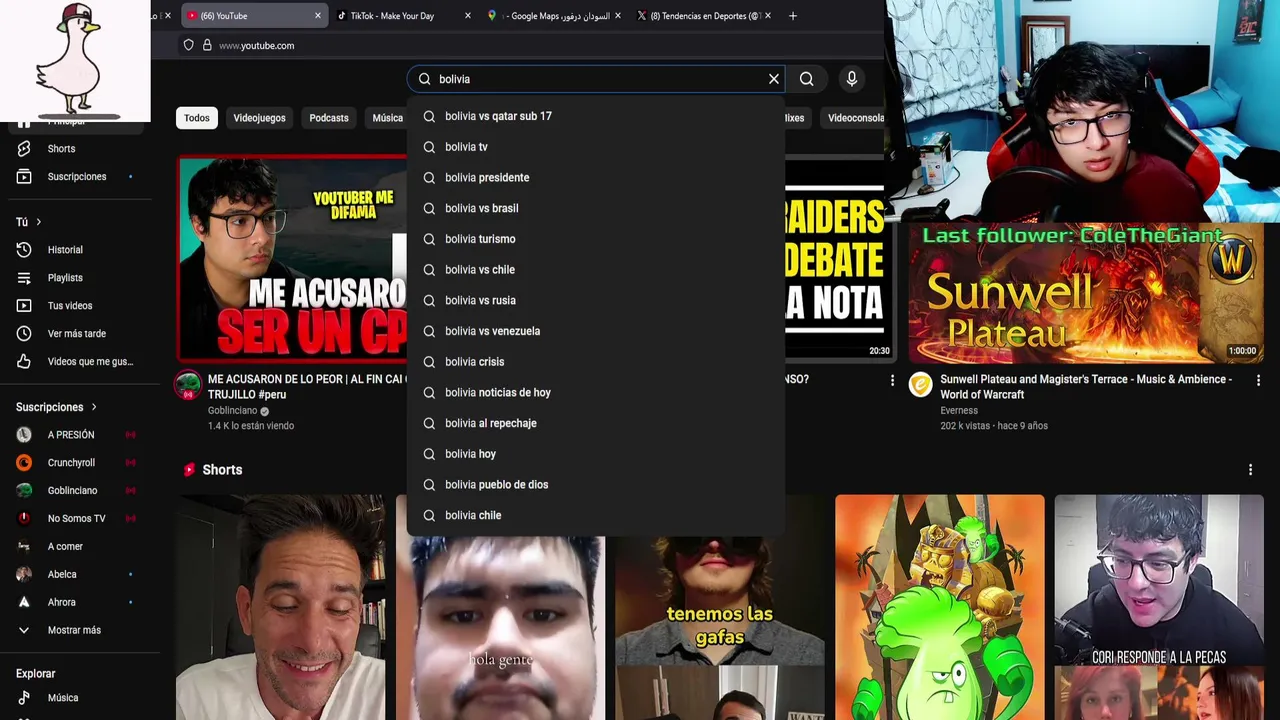Viewport: 1280px width, 720px height.
Task: Open the Shorts section options menu
Action: tap(1250, 470)
